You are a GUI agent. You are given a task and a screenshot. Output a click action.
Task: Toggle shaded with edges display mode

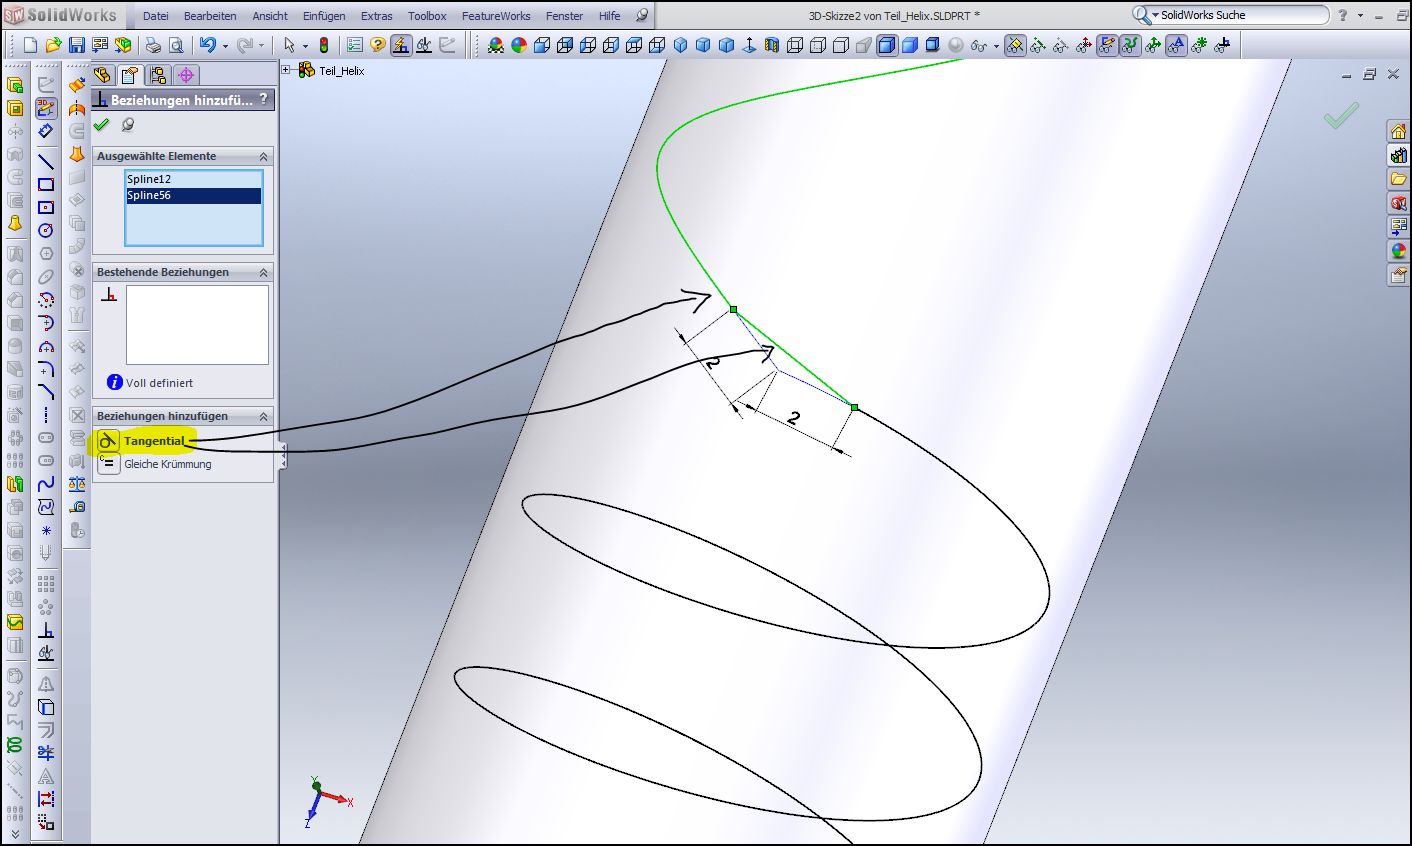887,45
